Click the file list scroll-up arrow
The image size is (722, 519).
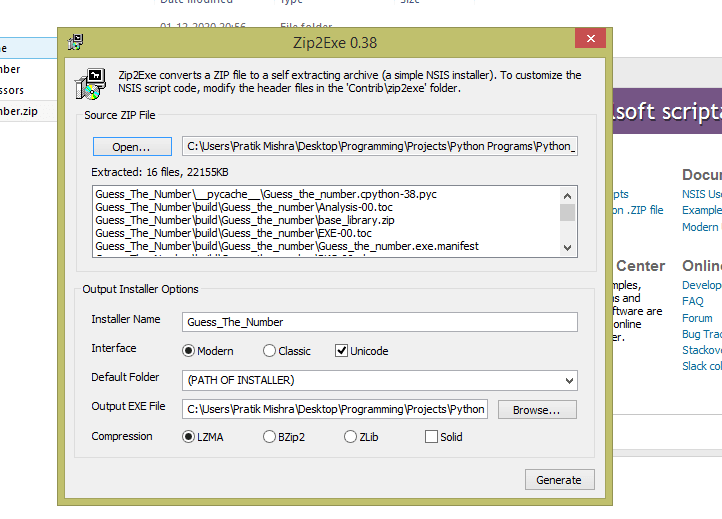click(x=567, y=196)
